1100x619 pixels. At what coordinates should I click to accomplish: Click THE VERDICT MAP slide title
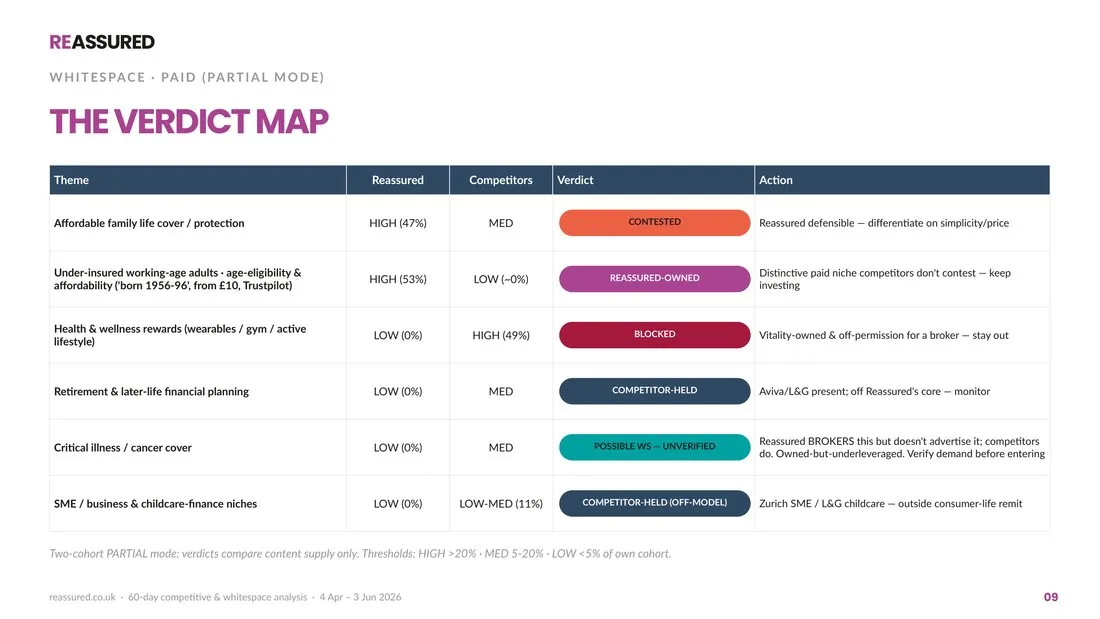189,121
